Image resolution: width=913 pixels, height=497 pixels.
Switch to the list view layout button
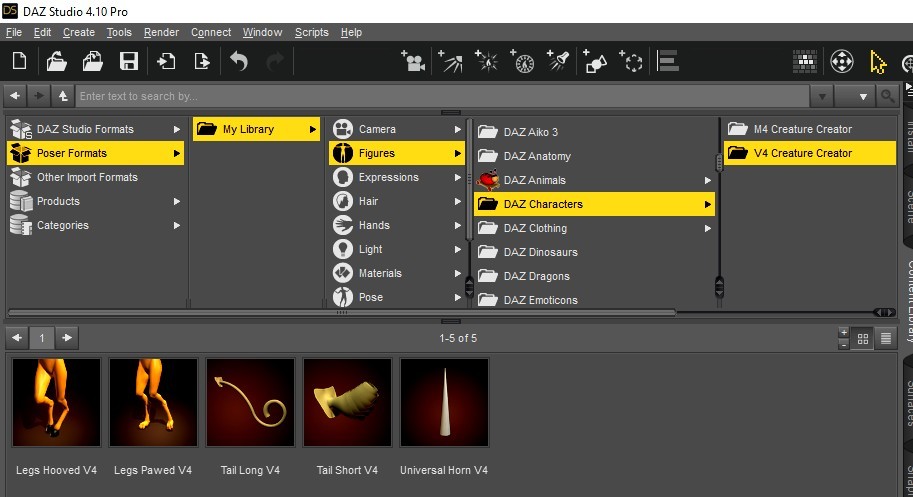[x=886, y=338]
